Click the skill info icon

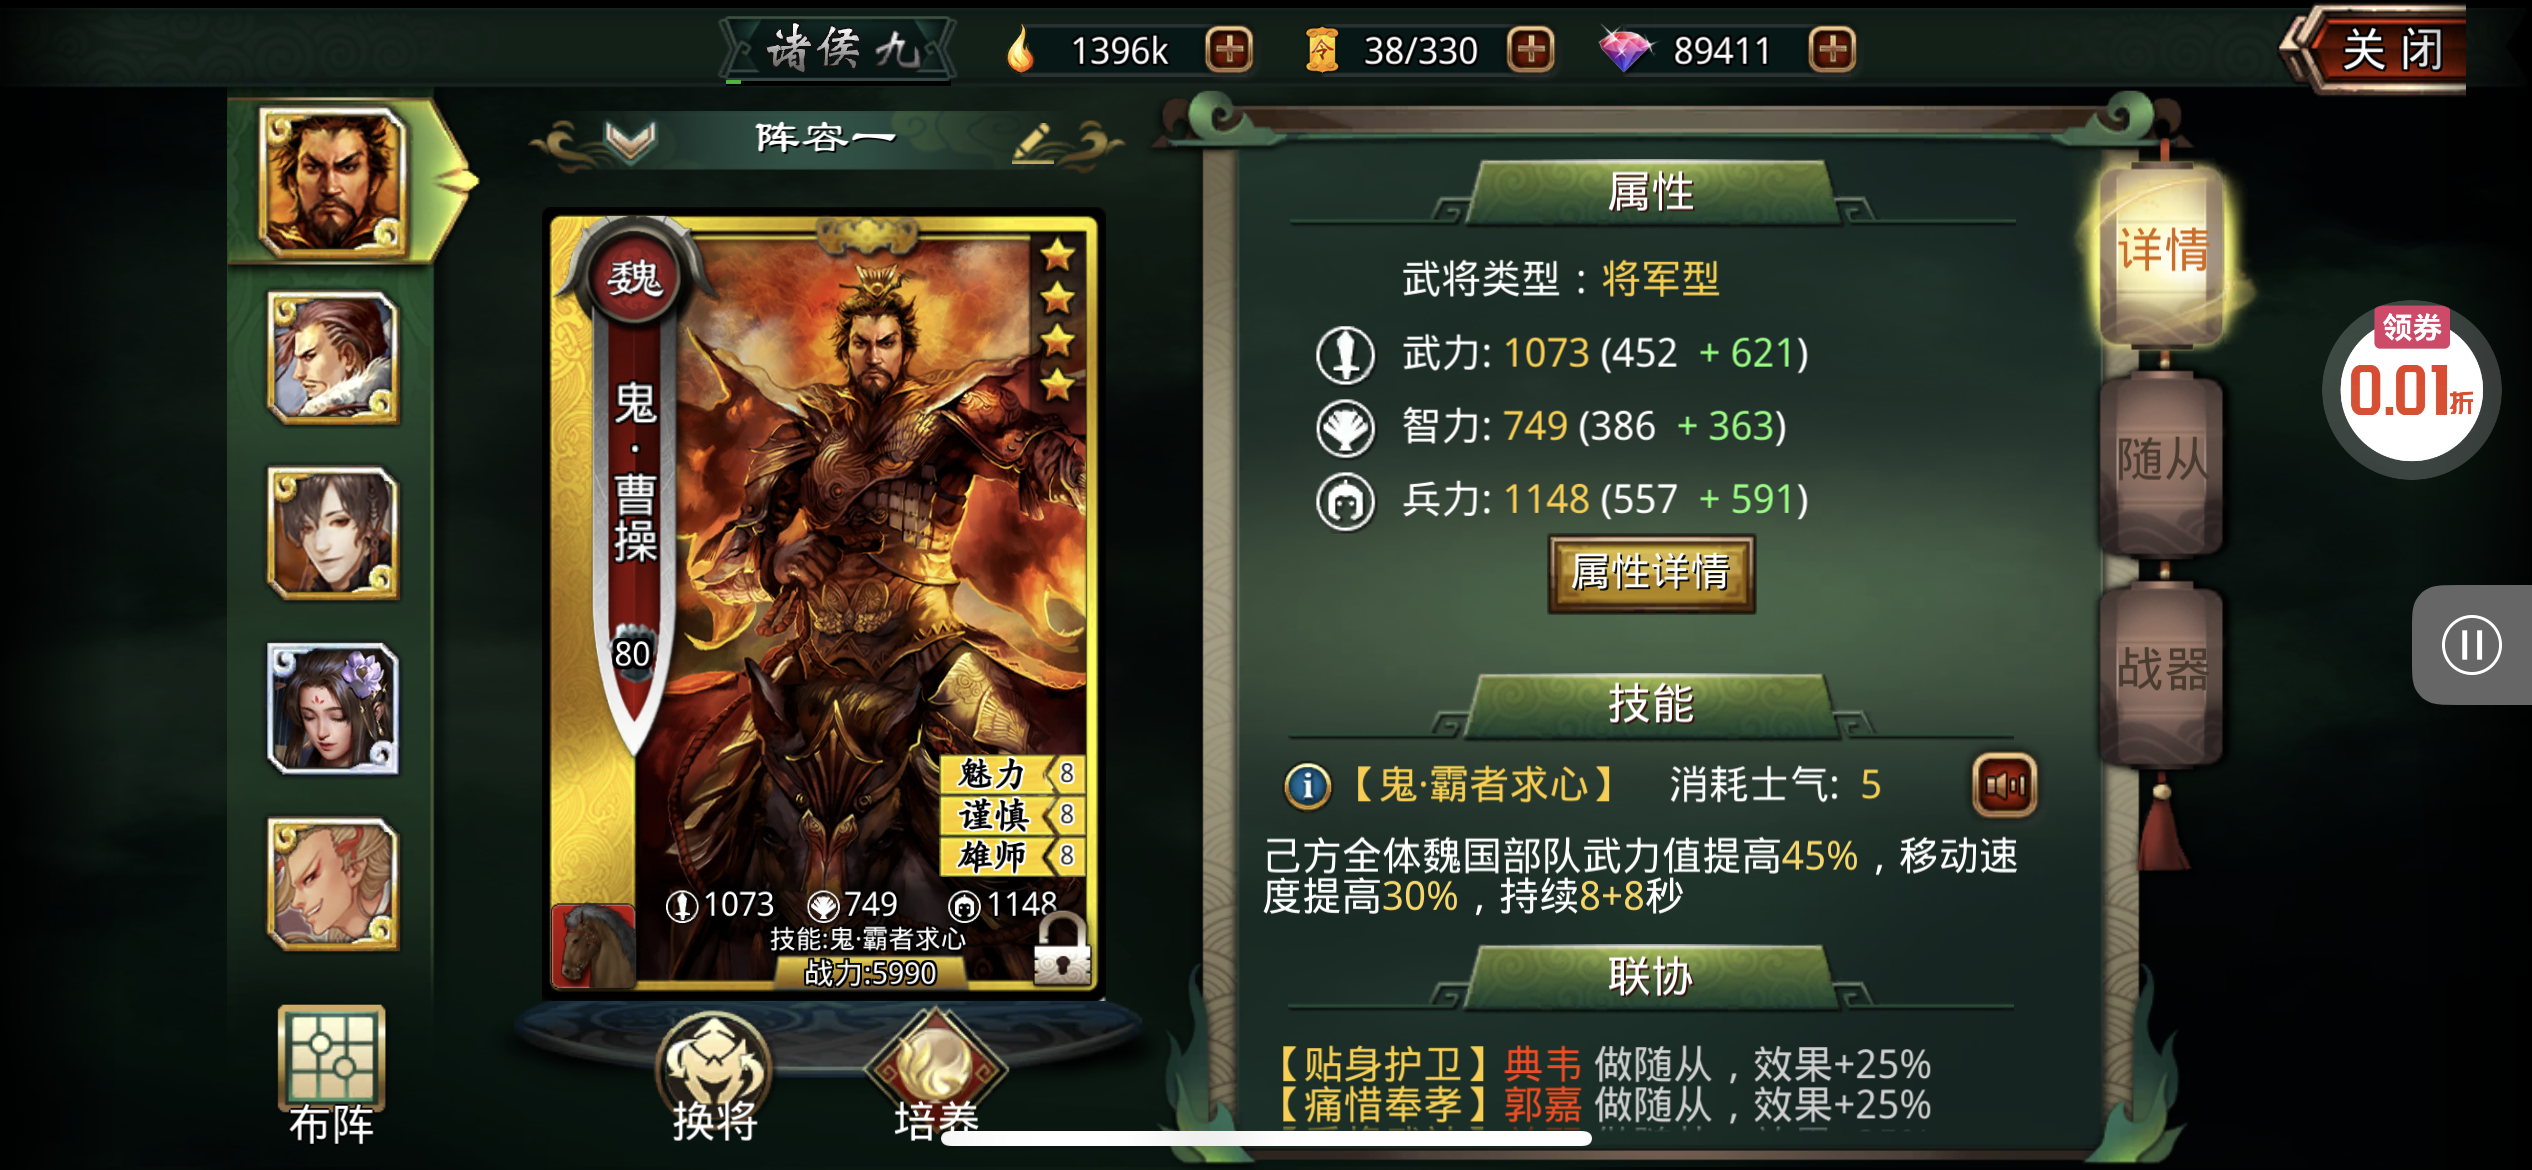tap(1308, 786)
